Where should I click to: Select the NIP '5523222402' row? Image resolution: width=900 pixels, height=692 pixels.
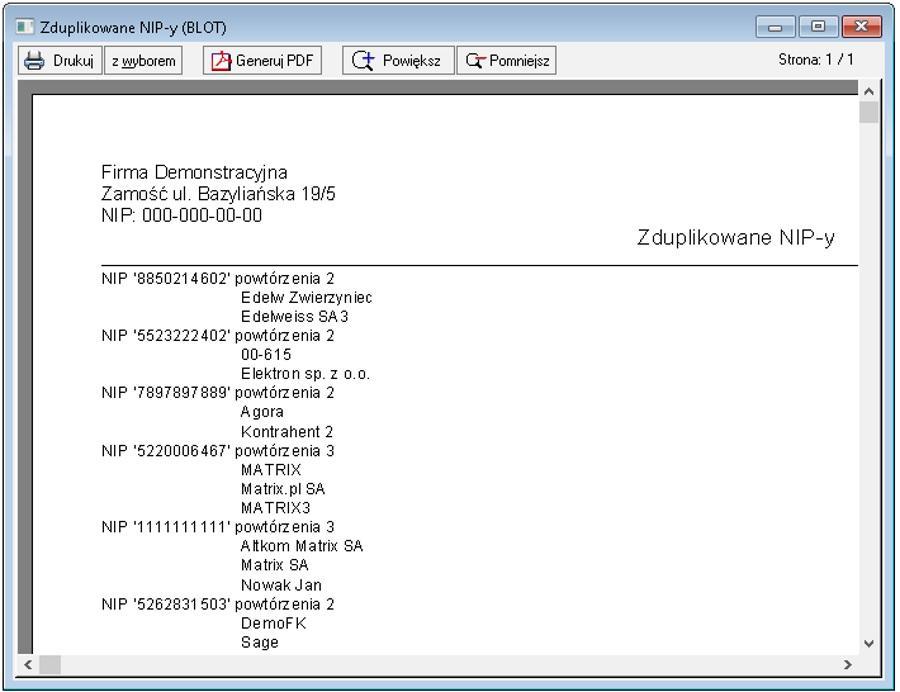218,335
